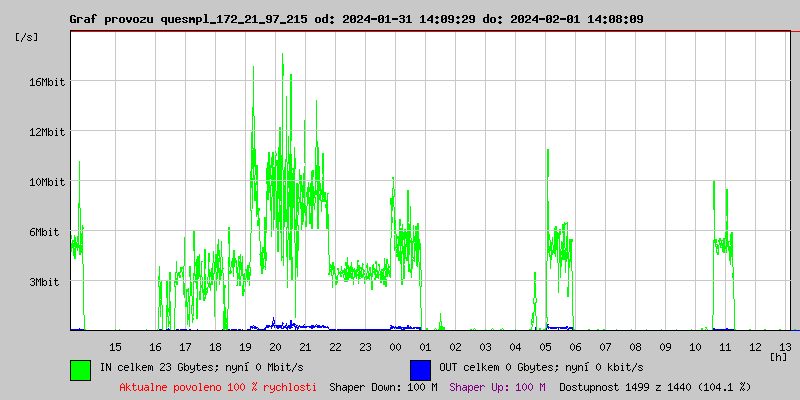The height and width of the screenshot is (400, 800).
Task: Click the 6Mbit y-axis label
Action: click(44, 232)
